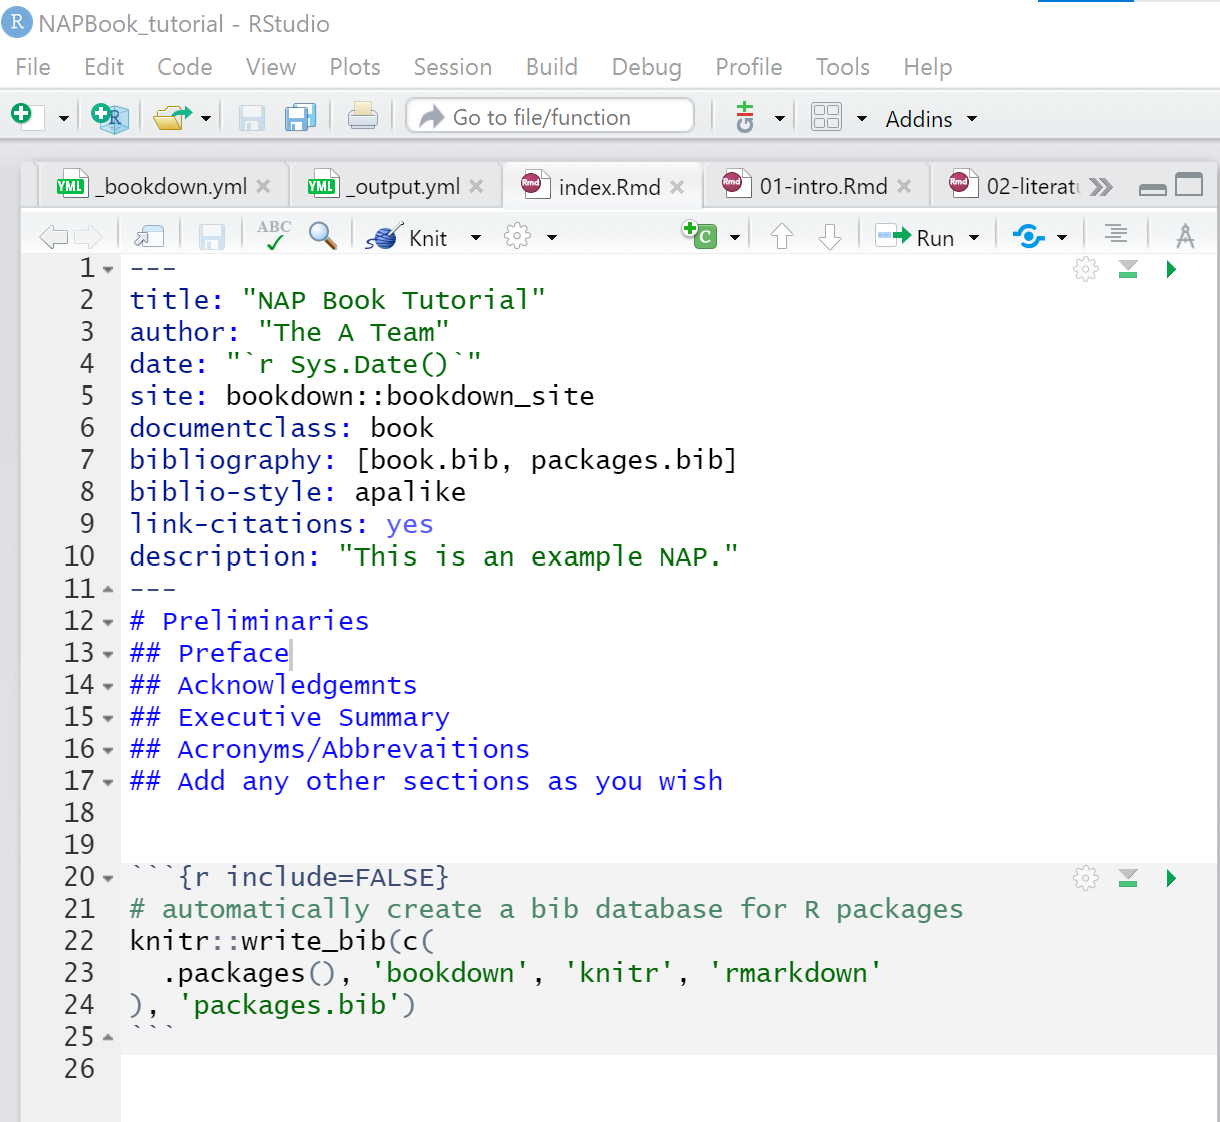Switch to the 01-intro.Rmd tab
Screen dimensions: 1220x1122
pyautogui.click(x=822, y=187)
